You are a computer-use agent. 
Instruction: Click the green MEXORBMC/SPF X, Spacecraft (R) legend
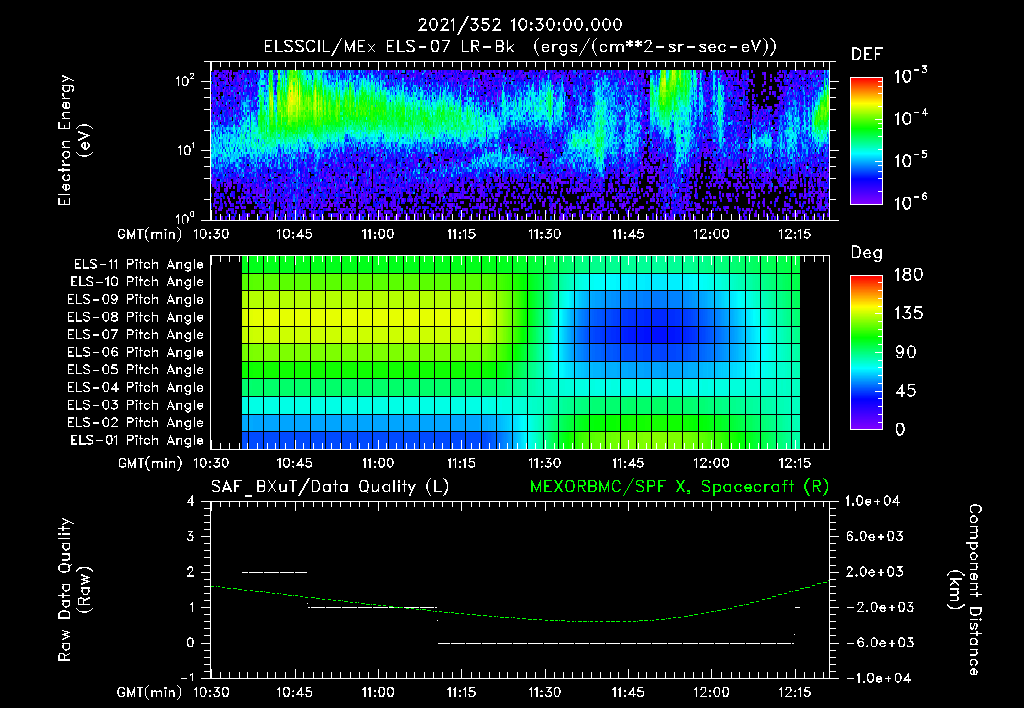[679, 487]
